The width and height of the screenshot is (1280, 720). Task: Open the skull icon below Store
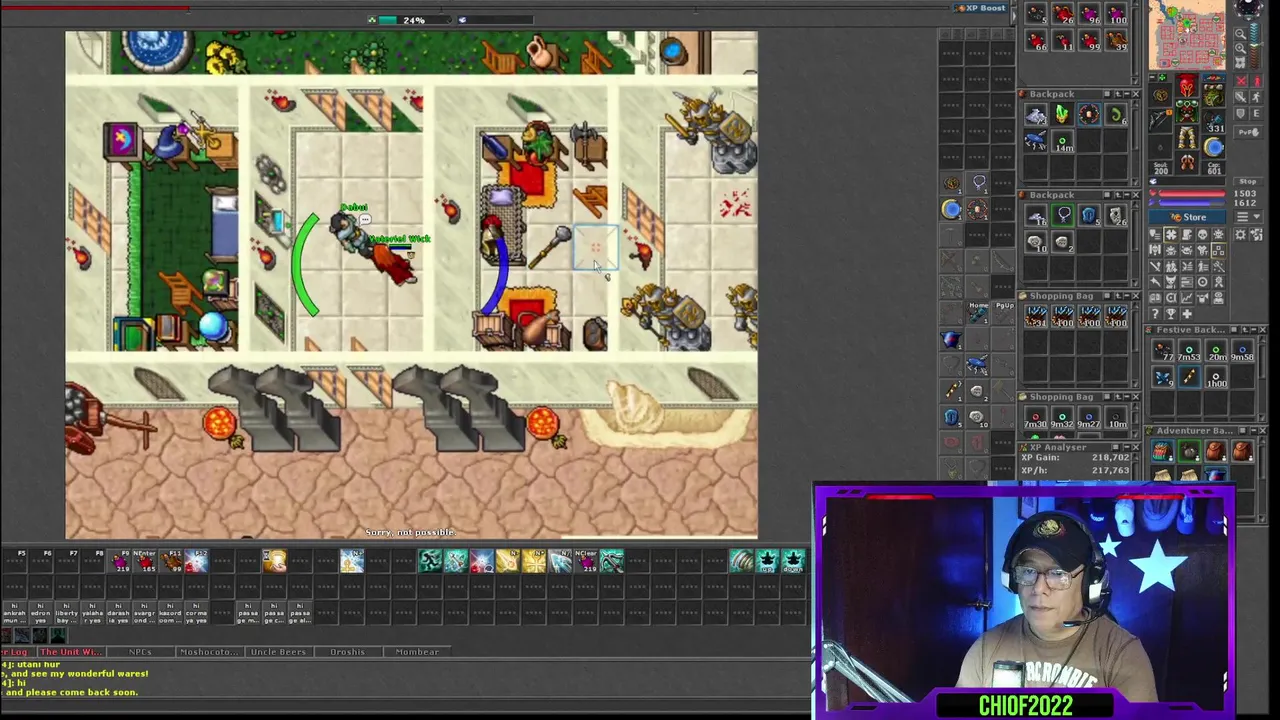click(1202, 235)
